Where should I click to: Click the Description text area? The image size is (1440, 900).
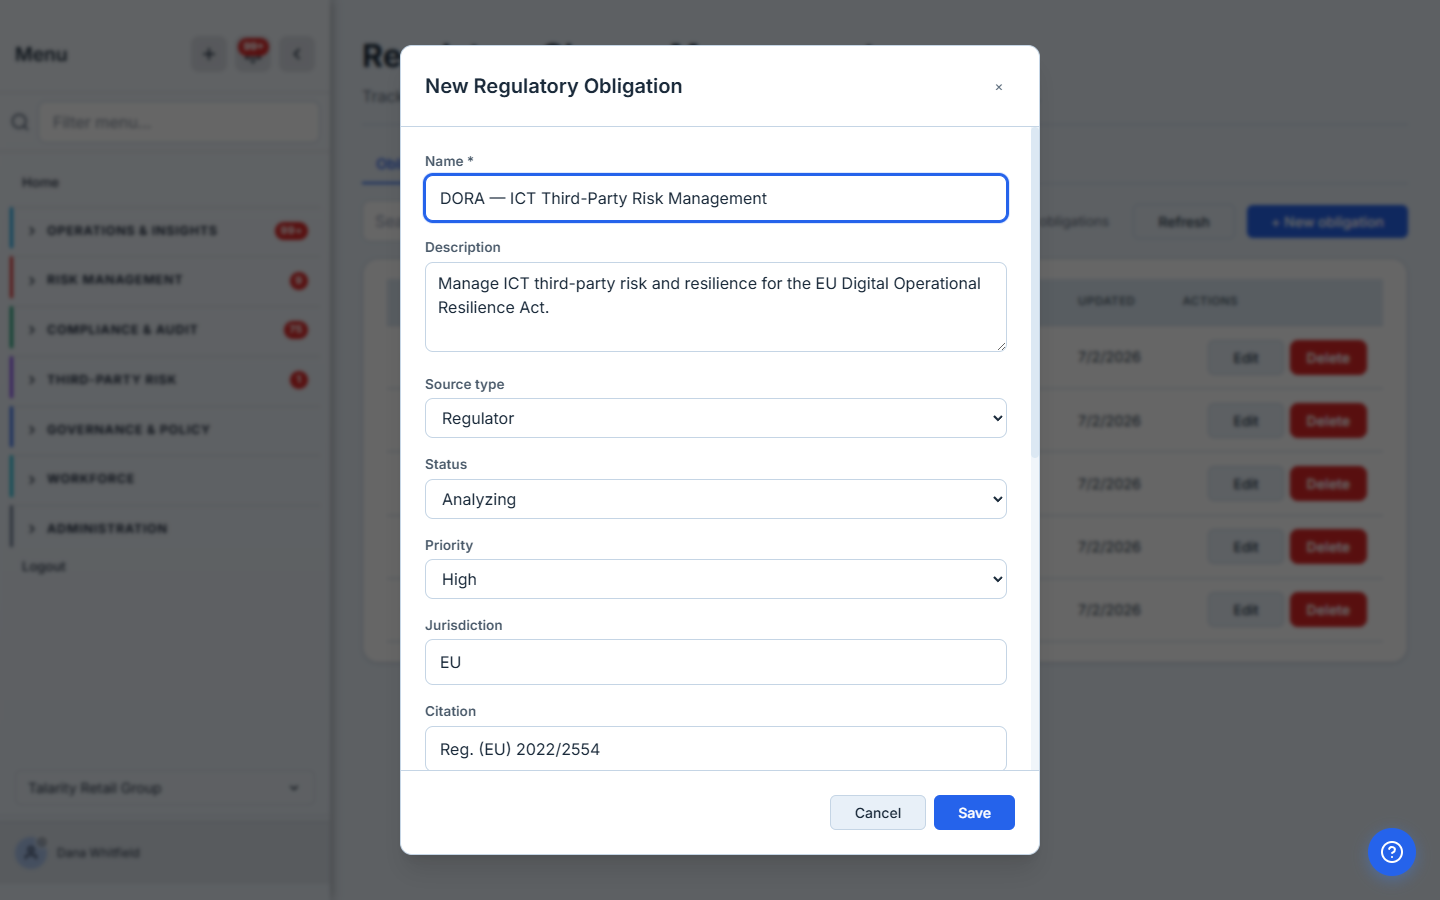point(716,307)
